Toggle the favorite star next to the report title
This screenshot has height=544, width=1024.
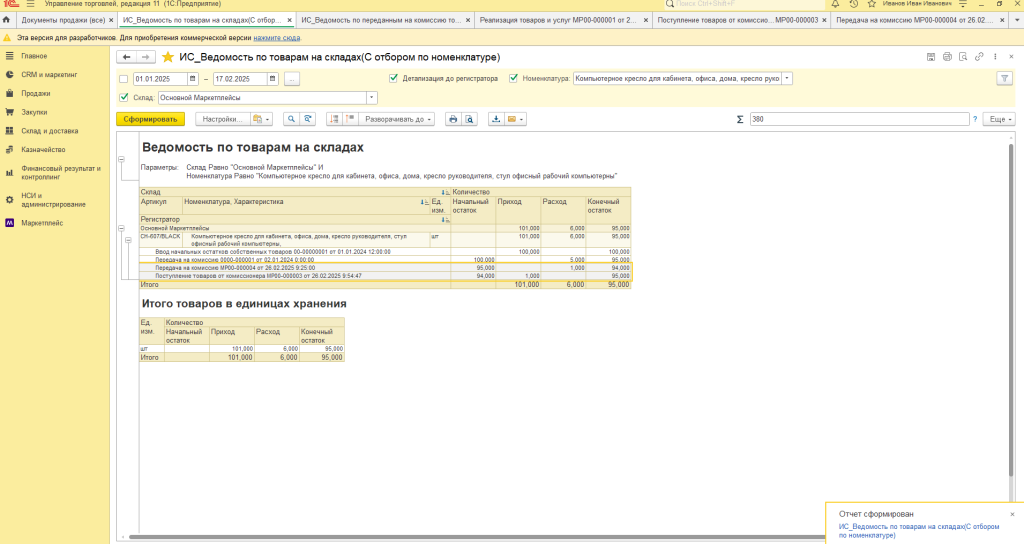[x=168, y=57]
